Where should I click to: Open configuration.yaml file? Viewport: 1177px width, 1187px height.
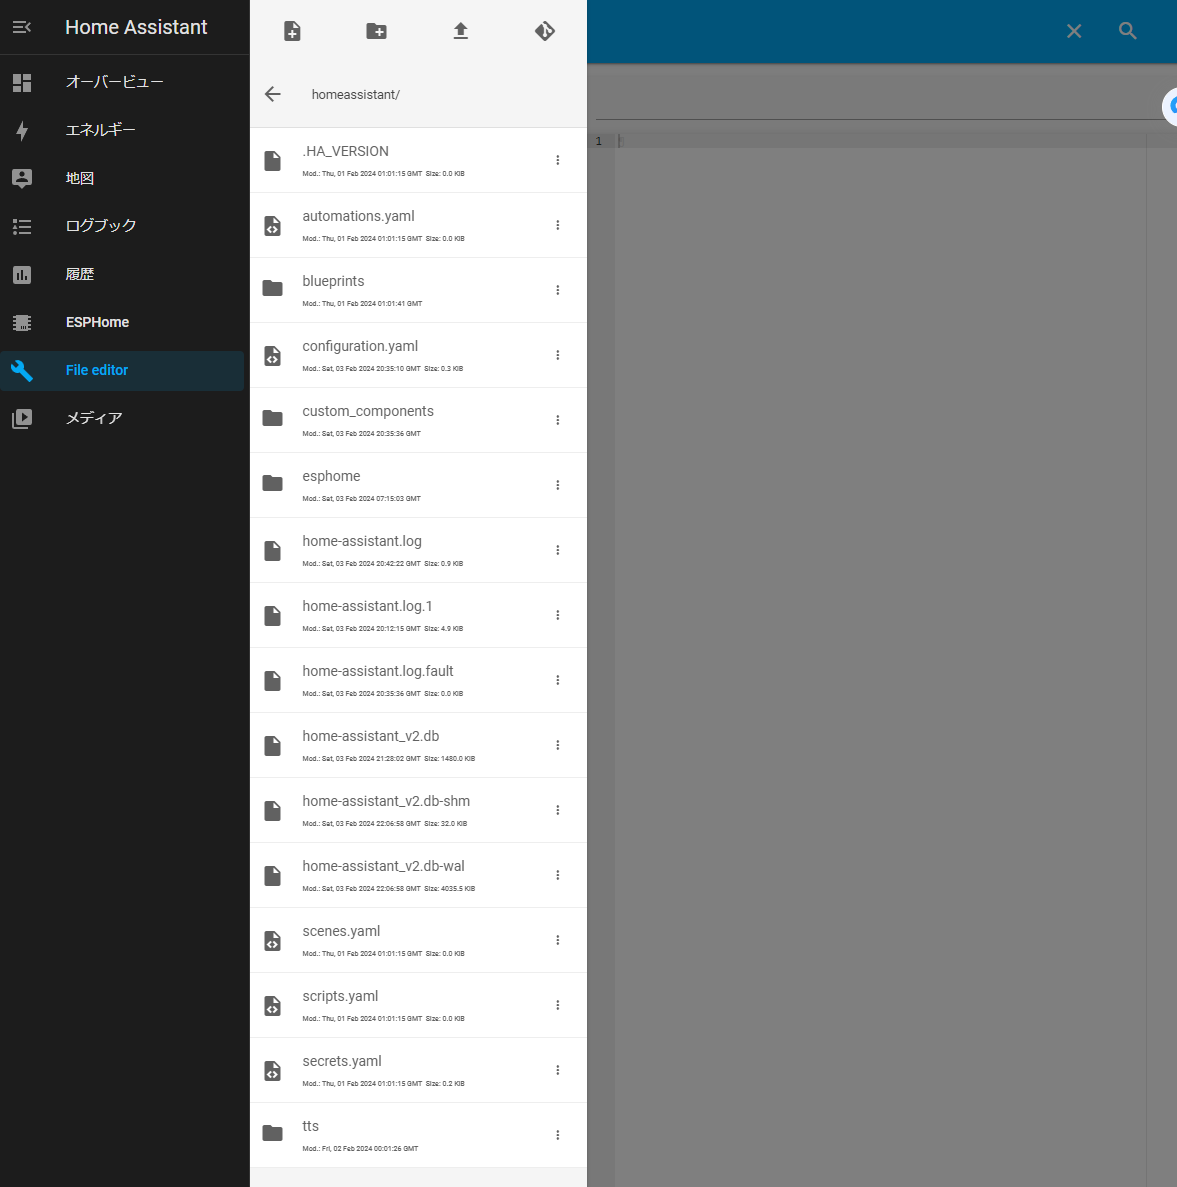[418, 356]
